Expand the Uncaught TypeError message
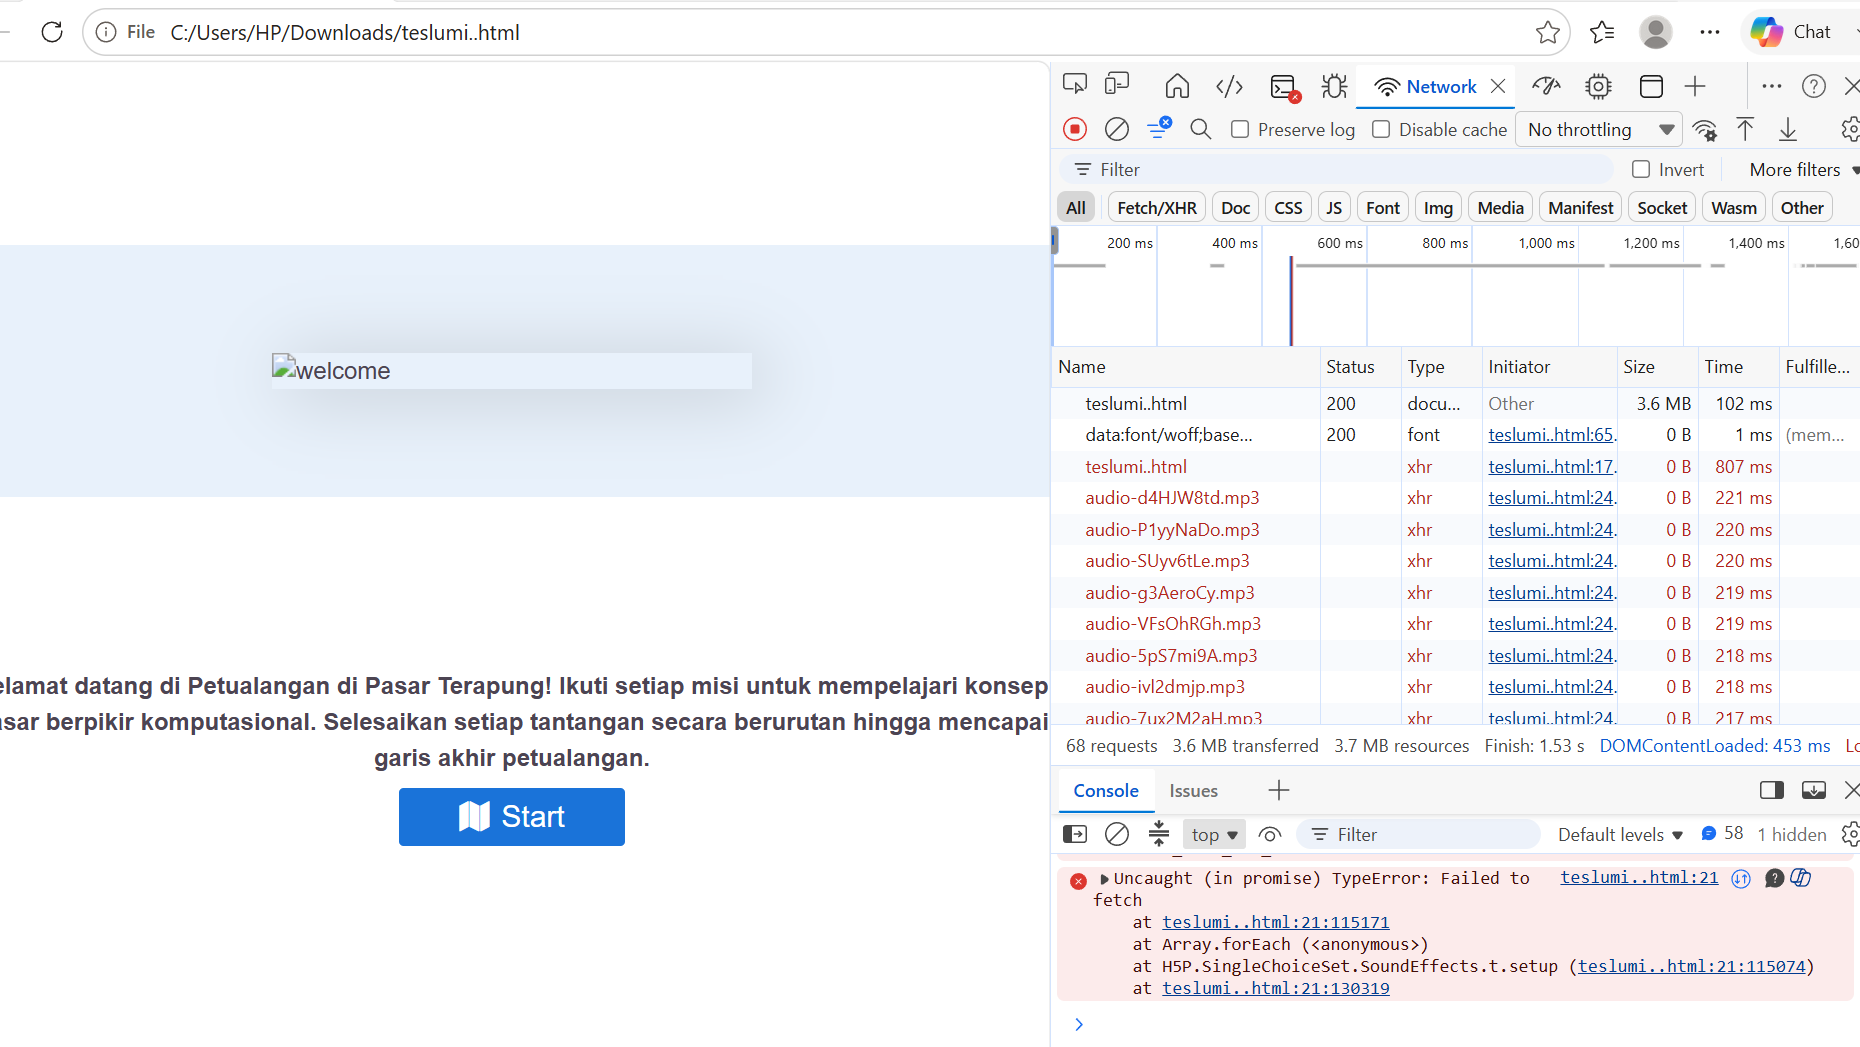Viewport: 1860px width, 1047px height. [x=1105, y=879]
